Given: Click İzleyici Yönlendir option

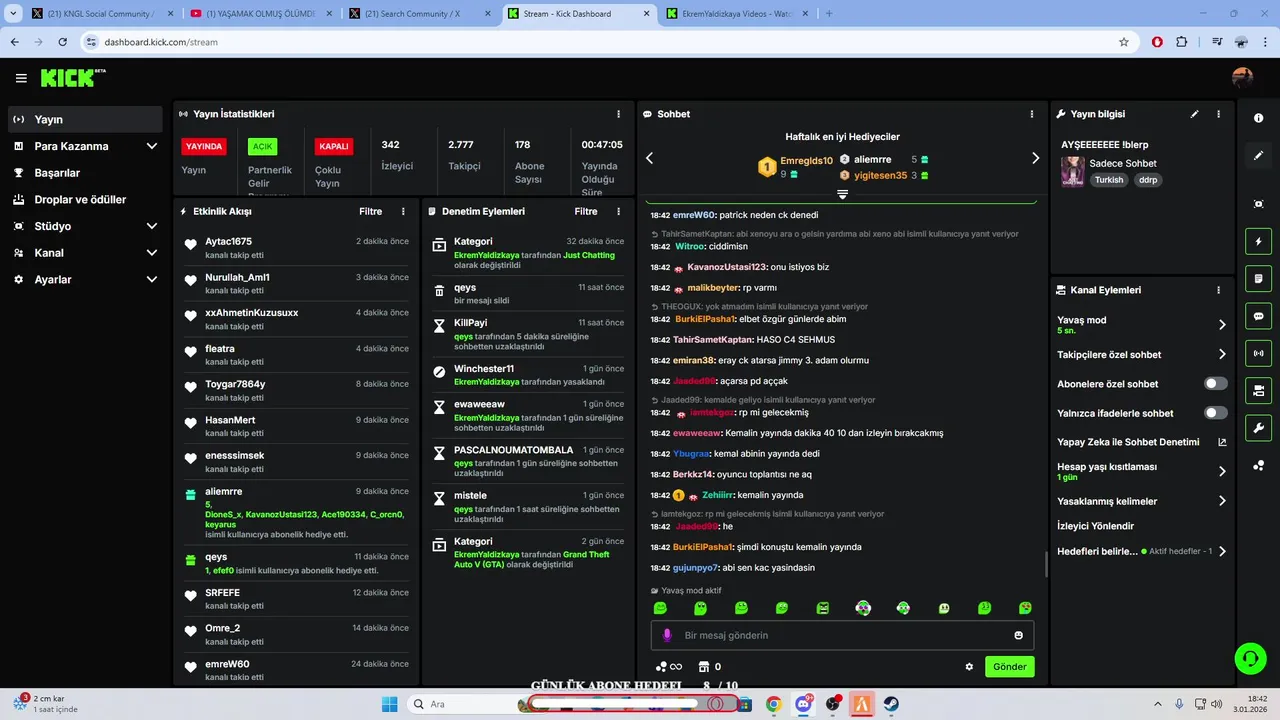Looking at the screenshot, I should [1095, 526].
